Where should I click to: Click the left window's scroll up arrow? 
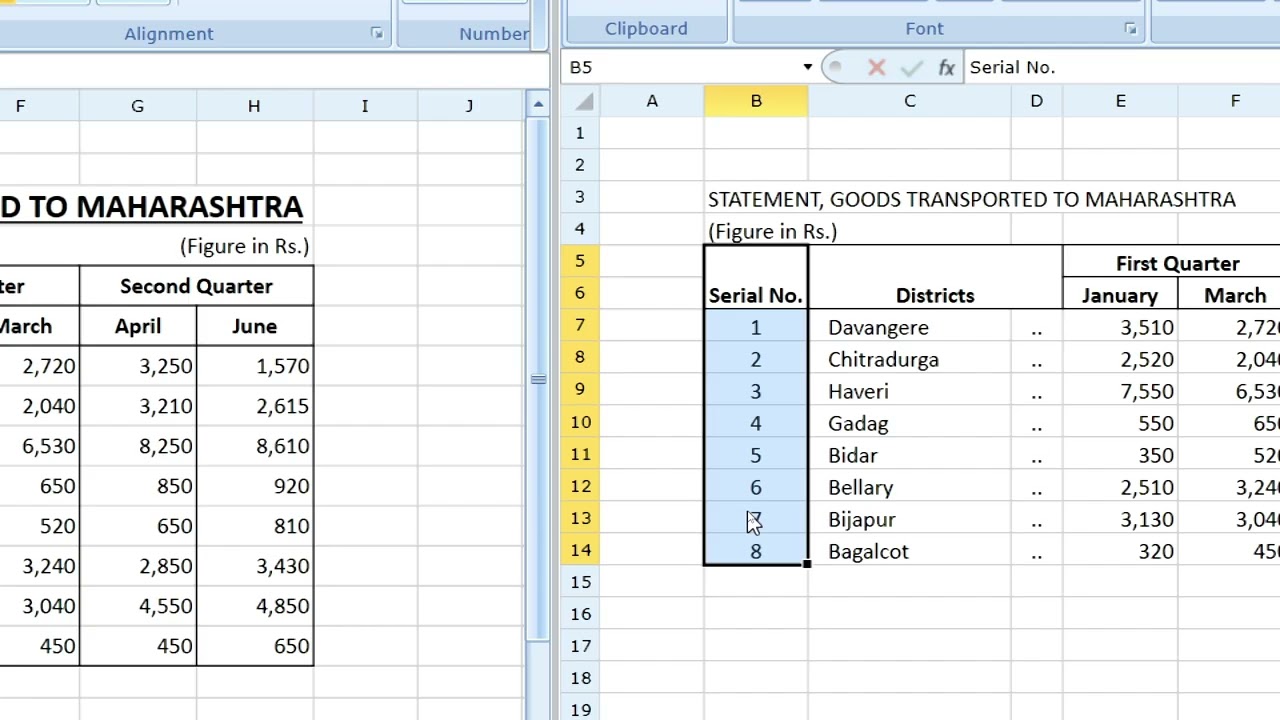pyautogui.click(x=538, y=103)
